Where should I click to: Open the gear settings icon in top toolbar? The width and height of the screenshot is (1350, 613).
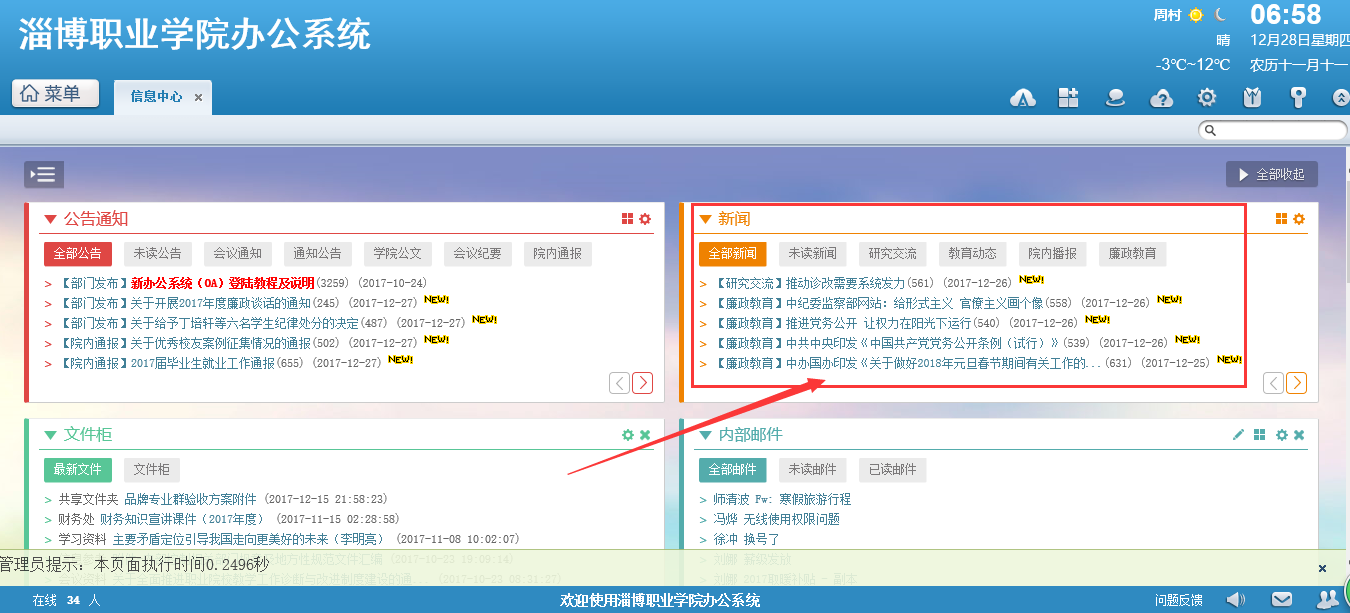coord(1207,97)
